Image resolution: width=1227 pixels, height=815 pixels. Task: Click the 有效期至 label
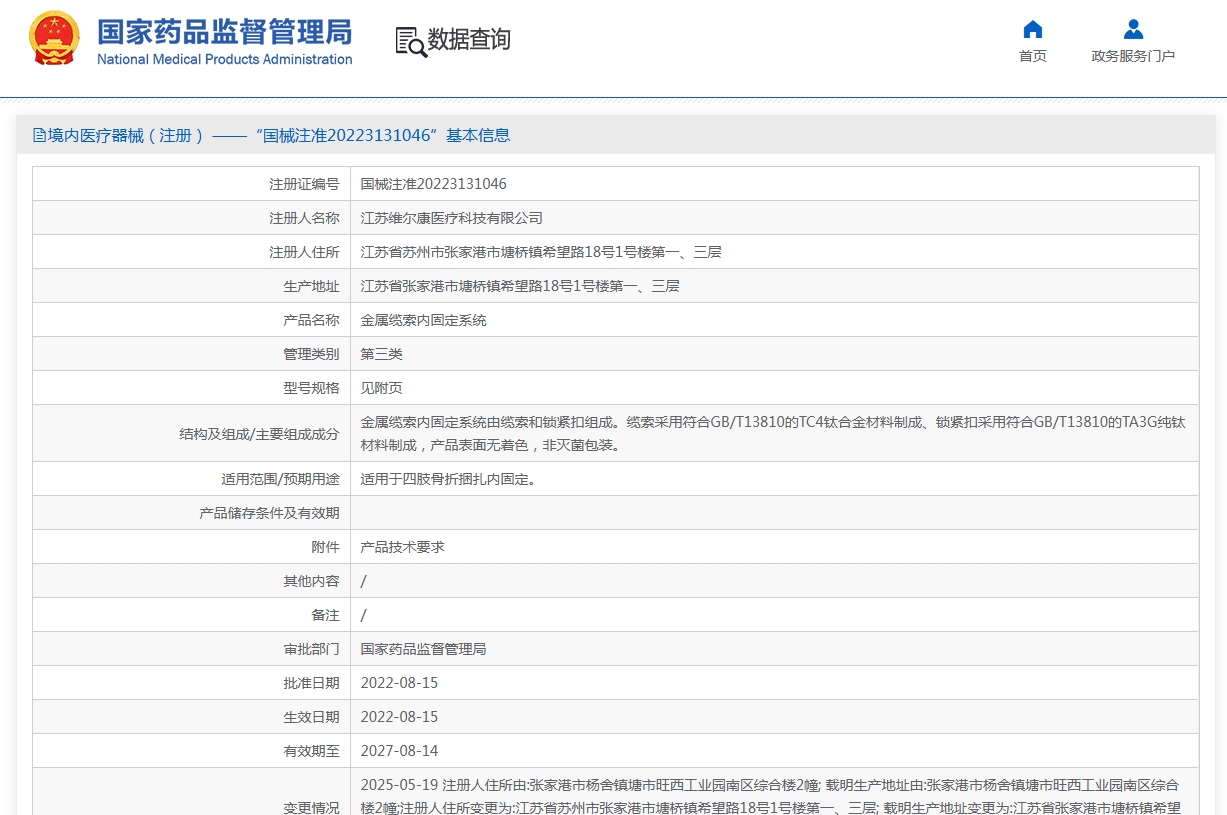pos(311,751)
